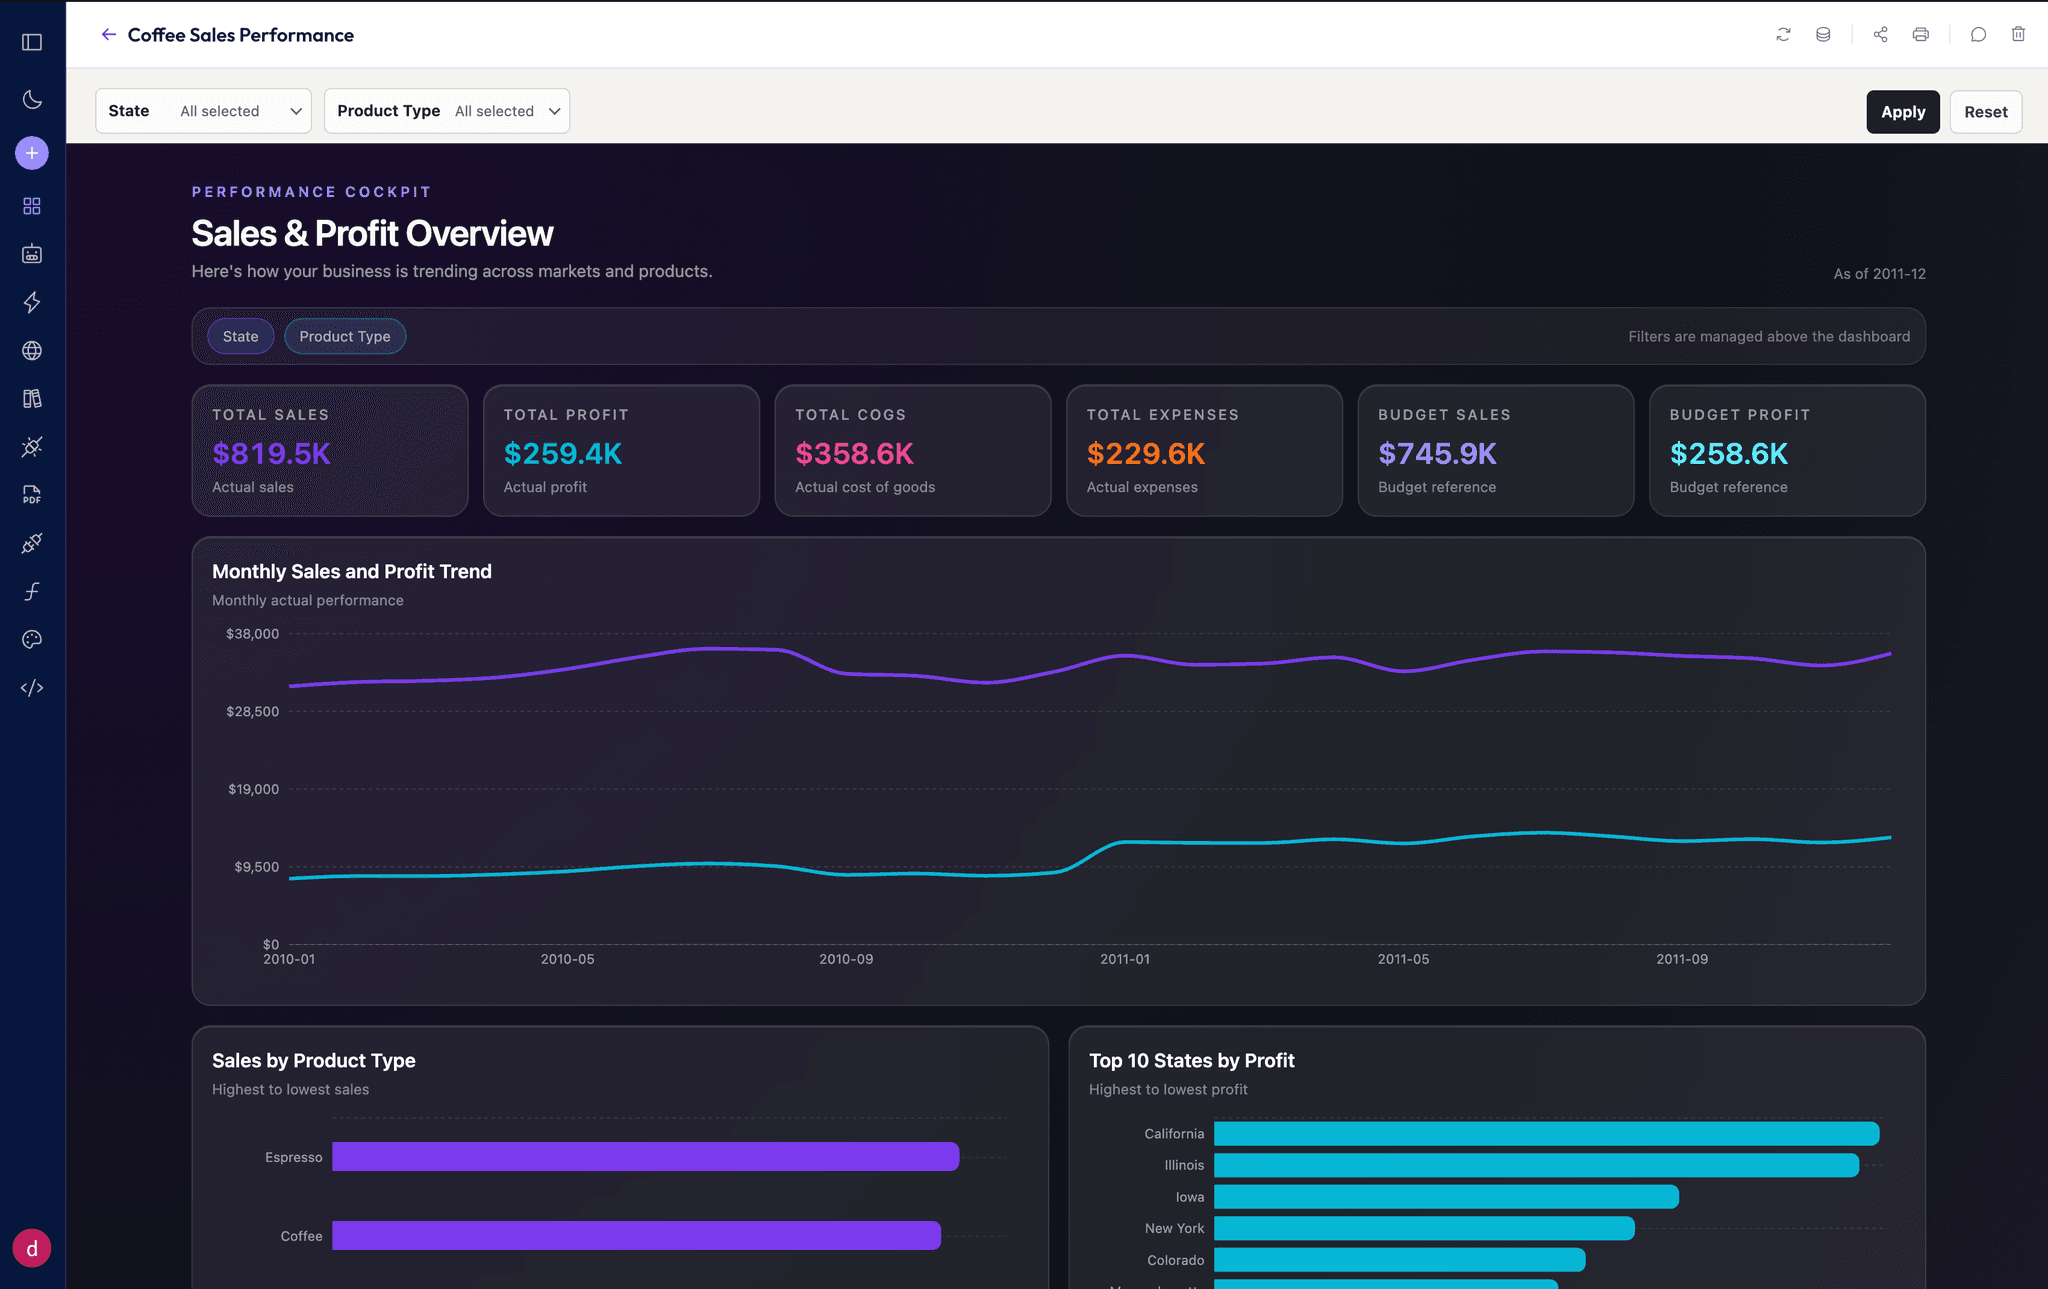Click the Budget Sales $745.9K card
Screen dimensions: 2048x1289
[1496, 451]
